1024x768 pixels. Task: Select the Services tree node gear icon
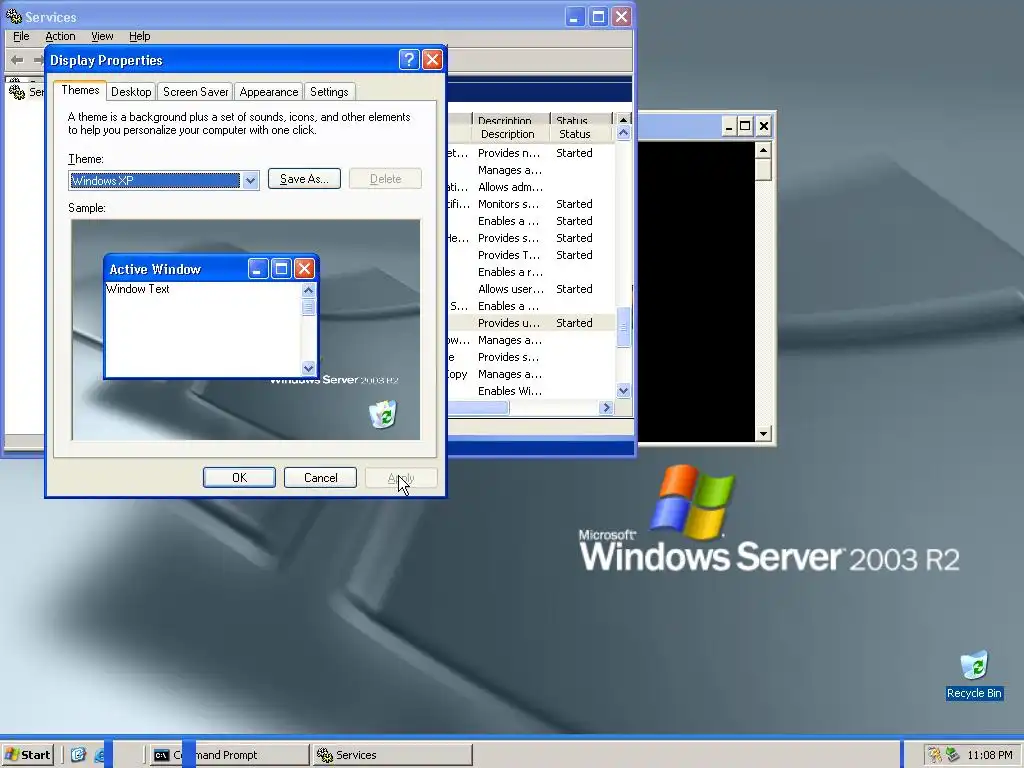[x=16, y=92]
